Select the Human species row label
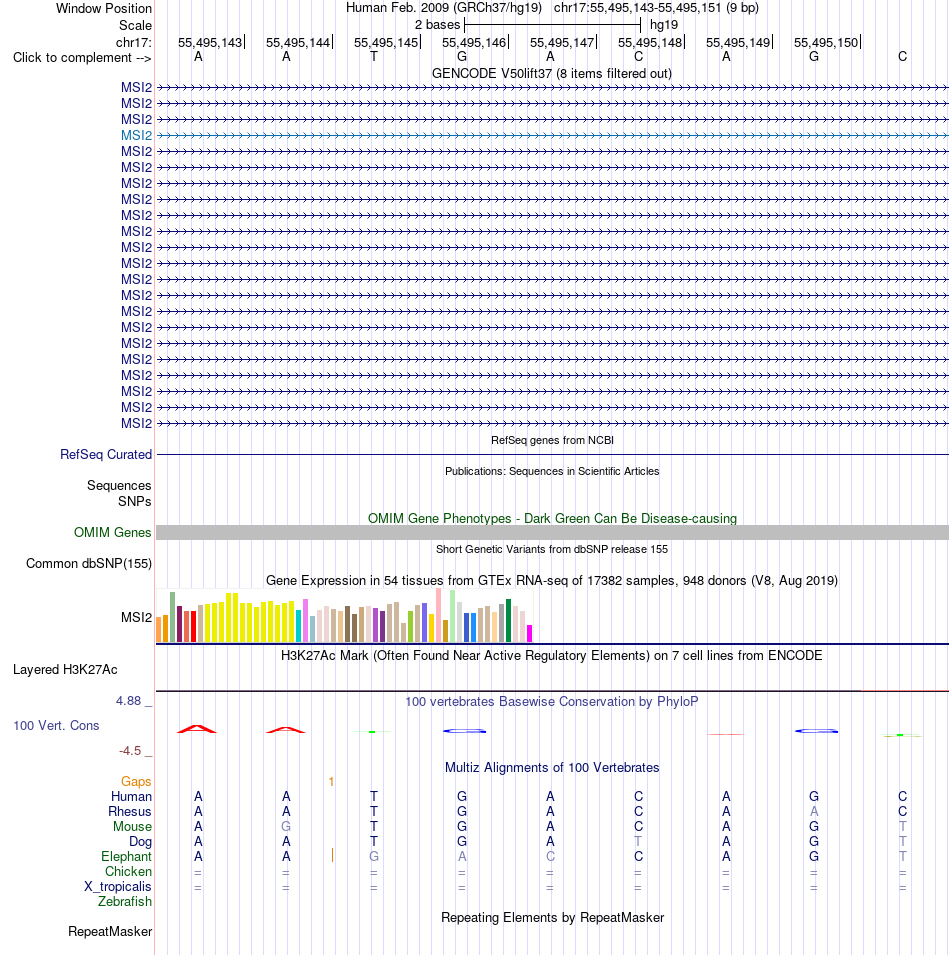 tap(132, 797)
